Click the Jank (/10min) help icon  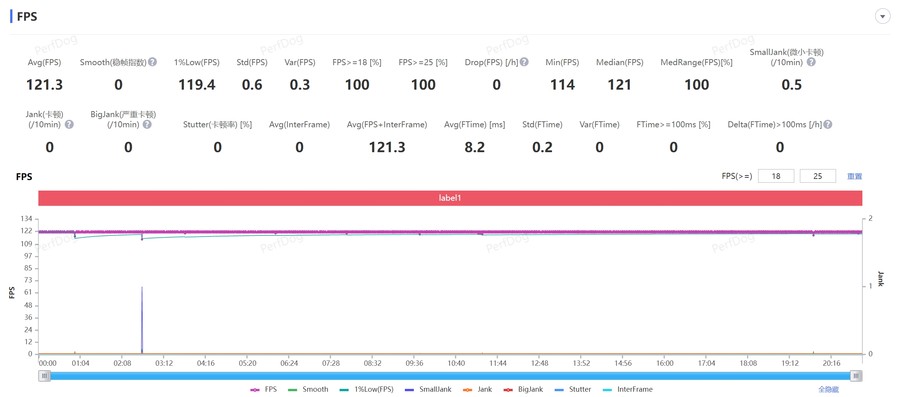[x=69, y=124]
